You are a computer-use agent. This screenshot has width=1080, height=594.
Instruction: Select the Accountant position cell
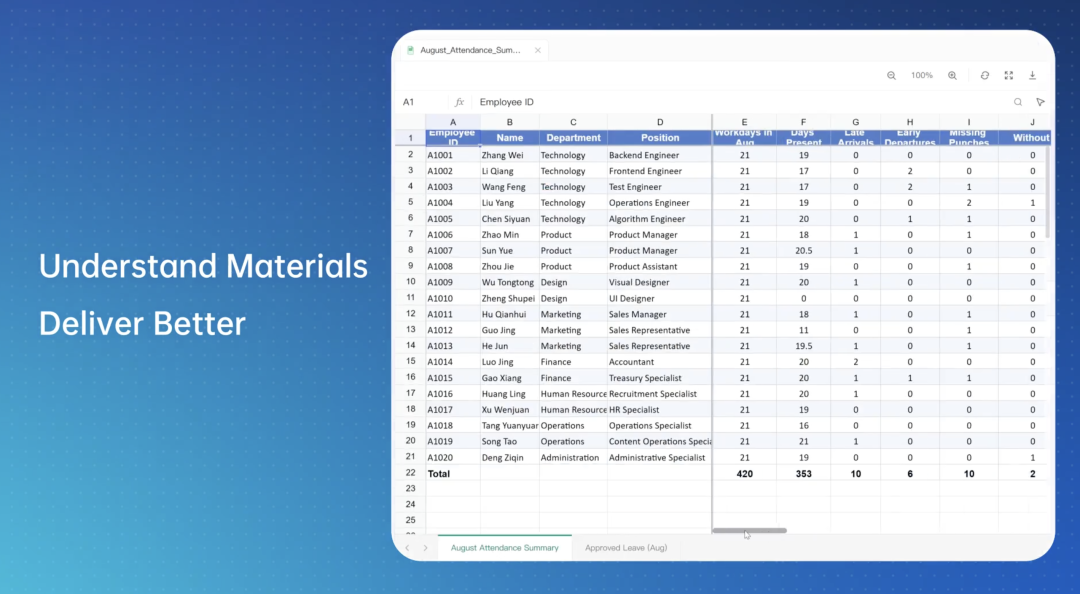click(660, 362)
